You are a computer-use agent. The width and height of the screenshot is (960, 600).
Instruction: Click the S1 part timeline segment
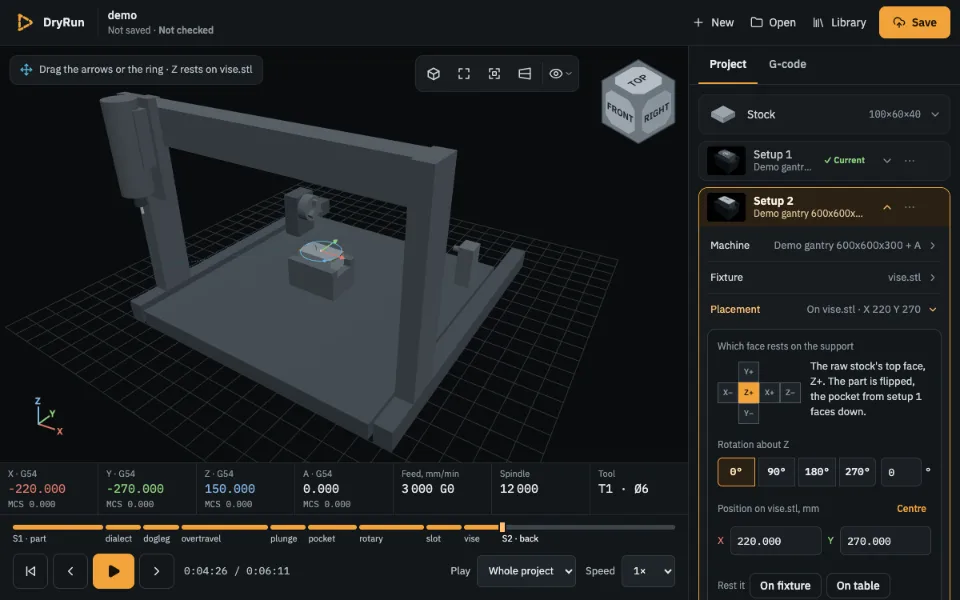point(58,527)
